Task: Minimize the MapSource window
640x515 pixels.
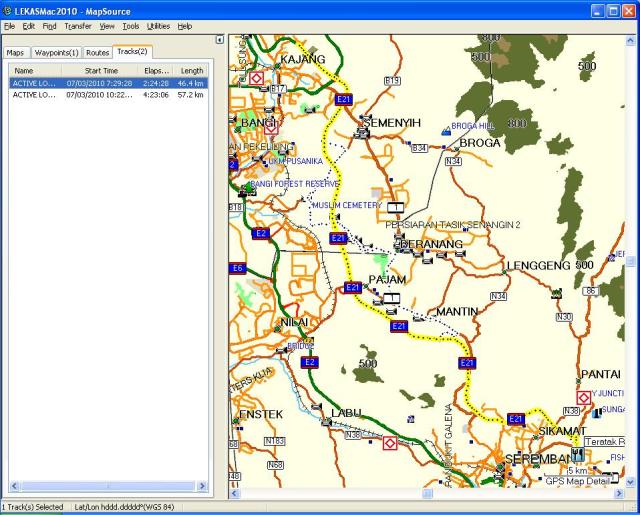Action: (598, 11)
